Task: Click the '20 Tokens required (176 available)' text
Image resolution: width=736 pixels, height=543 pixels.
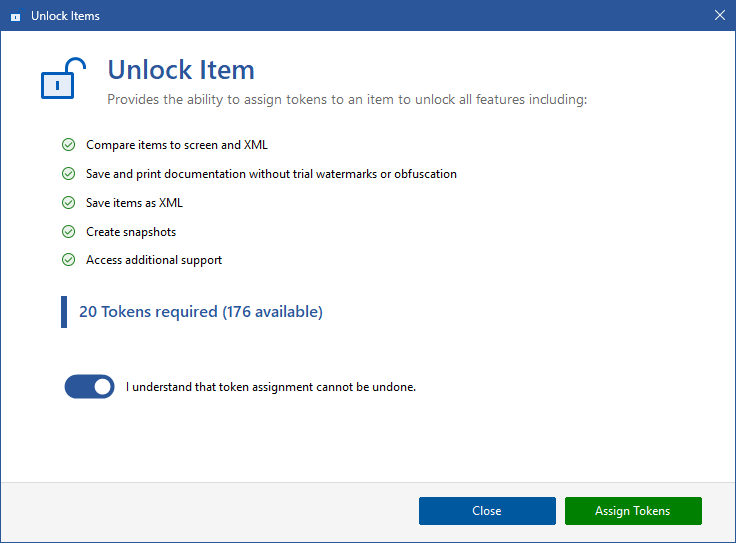Action: coord(201,312)
